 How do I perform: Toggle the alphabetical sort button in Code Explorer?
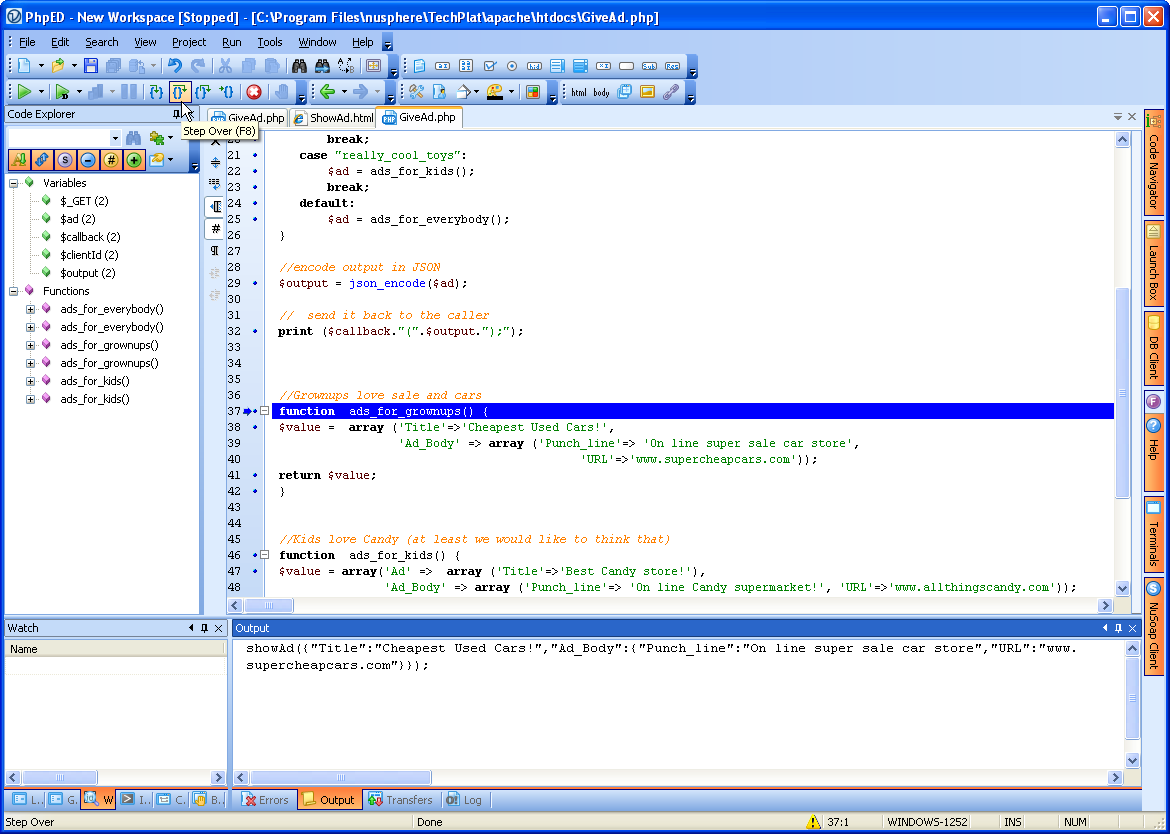tap(19, 160)
